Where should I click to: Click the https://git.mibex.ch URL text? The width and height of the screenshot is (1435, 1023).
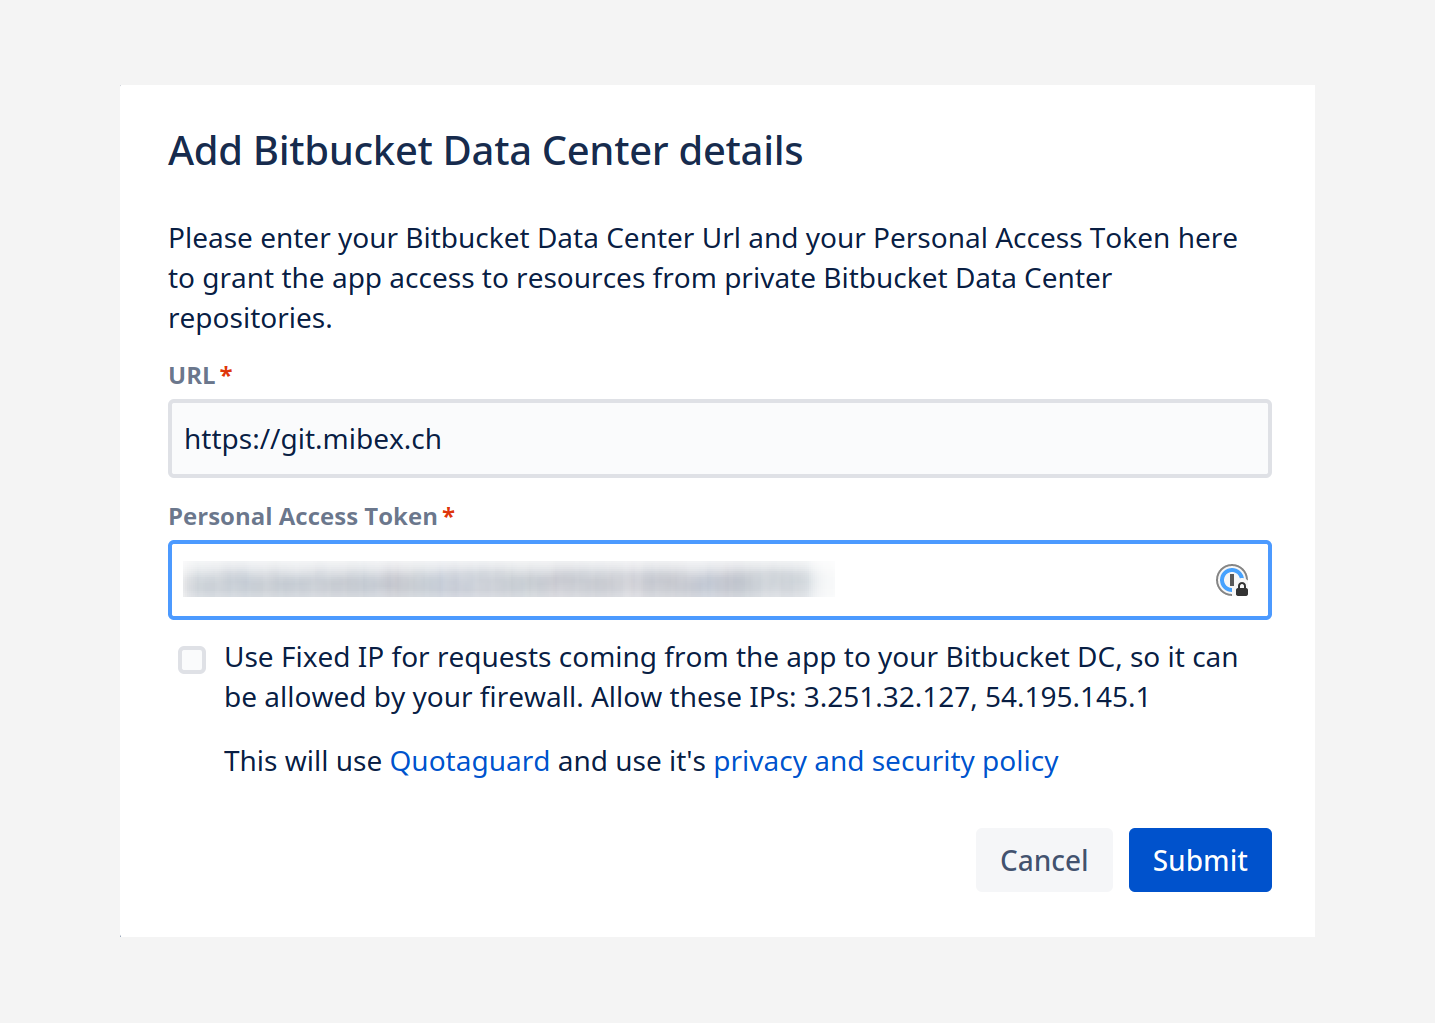pyautogui.click(x=313, y=440)
